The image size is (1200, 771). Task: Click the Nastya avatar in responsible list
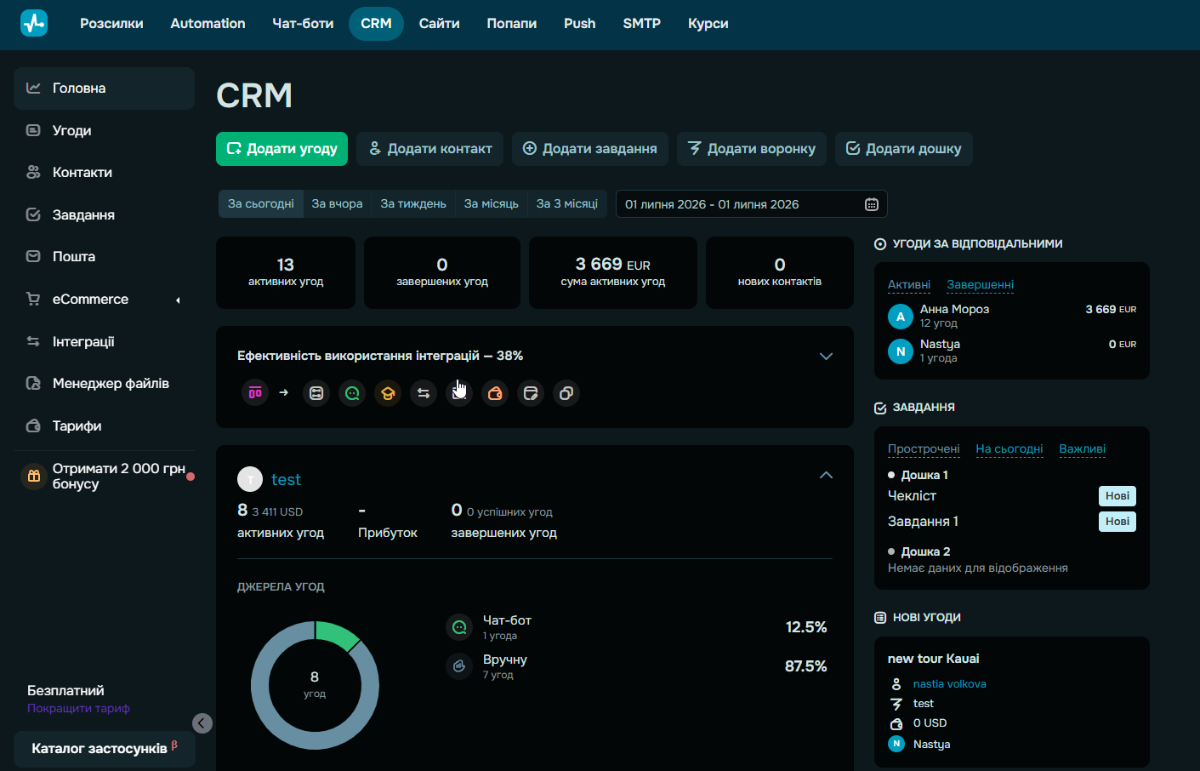[901, 351]
